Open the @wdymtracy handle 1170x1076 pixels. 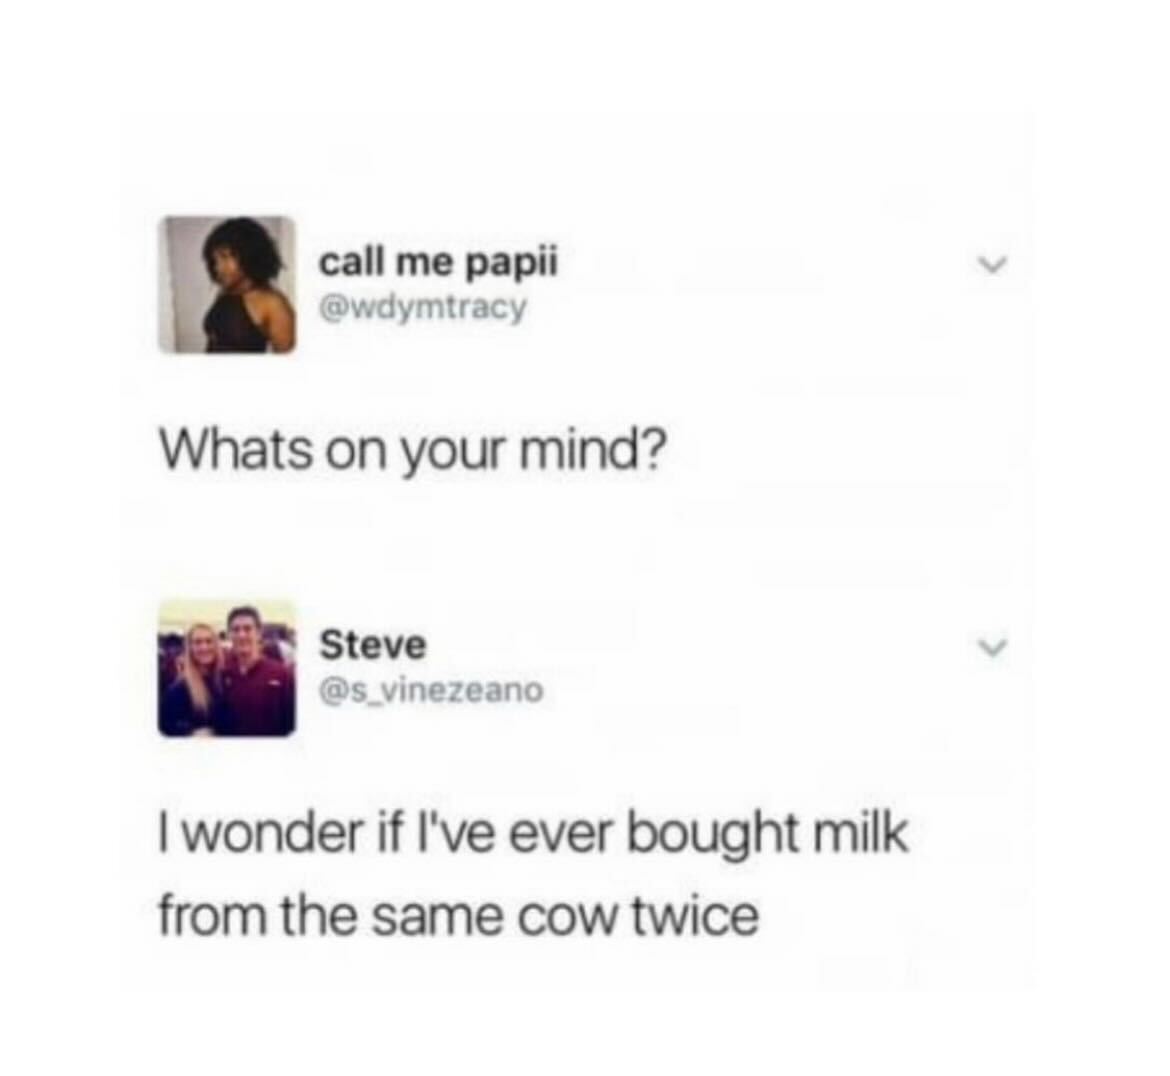(423, 307)
